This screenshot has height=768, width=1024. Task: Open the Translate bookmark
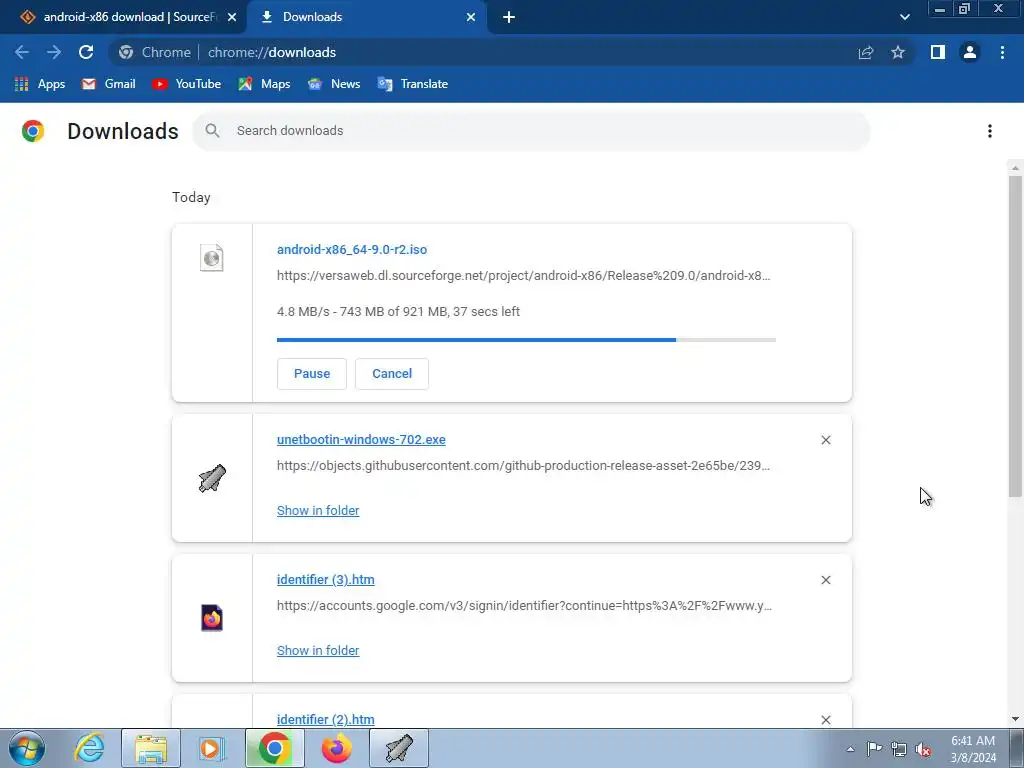[413, 84]
